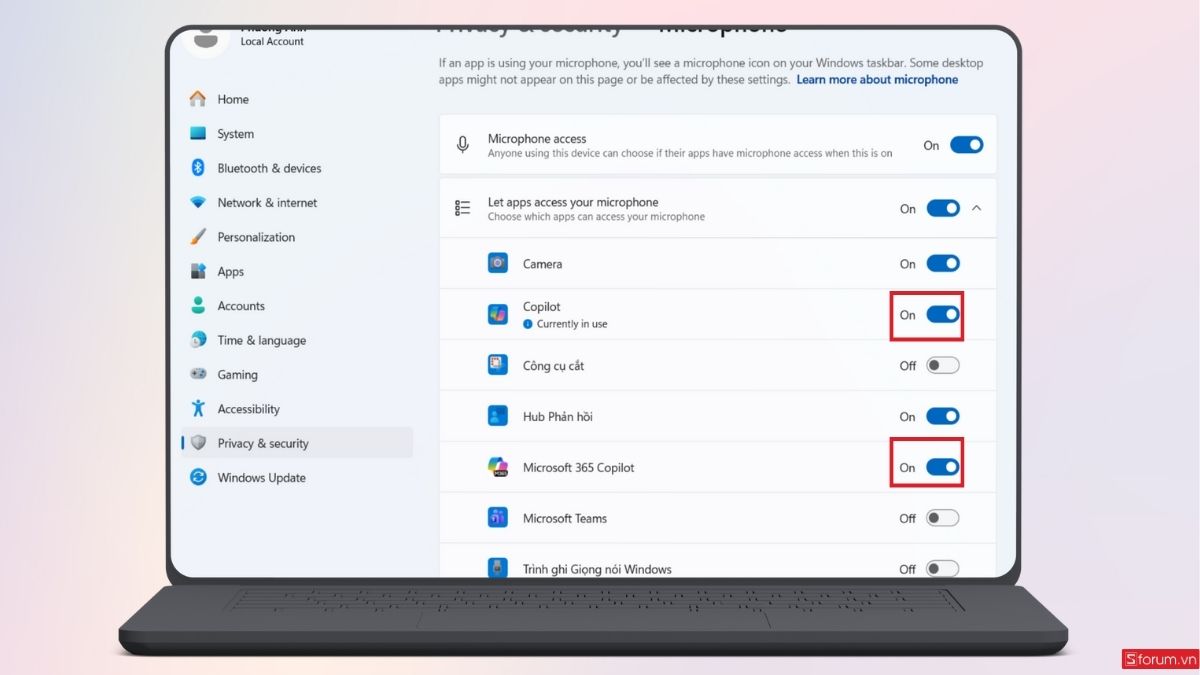
Task: Go to Time & language settings
Action: (x=296, y=340)
